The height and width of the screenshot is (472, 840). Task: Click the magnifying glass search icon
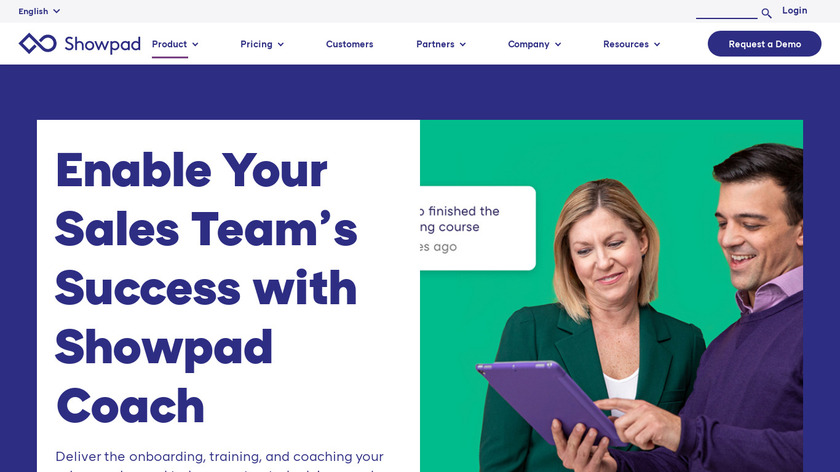click(766, 13)
